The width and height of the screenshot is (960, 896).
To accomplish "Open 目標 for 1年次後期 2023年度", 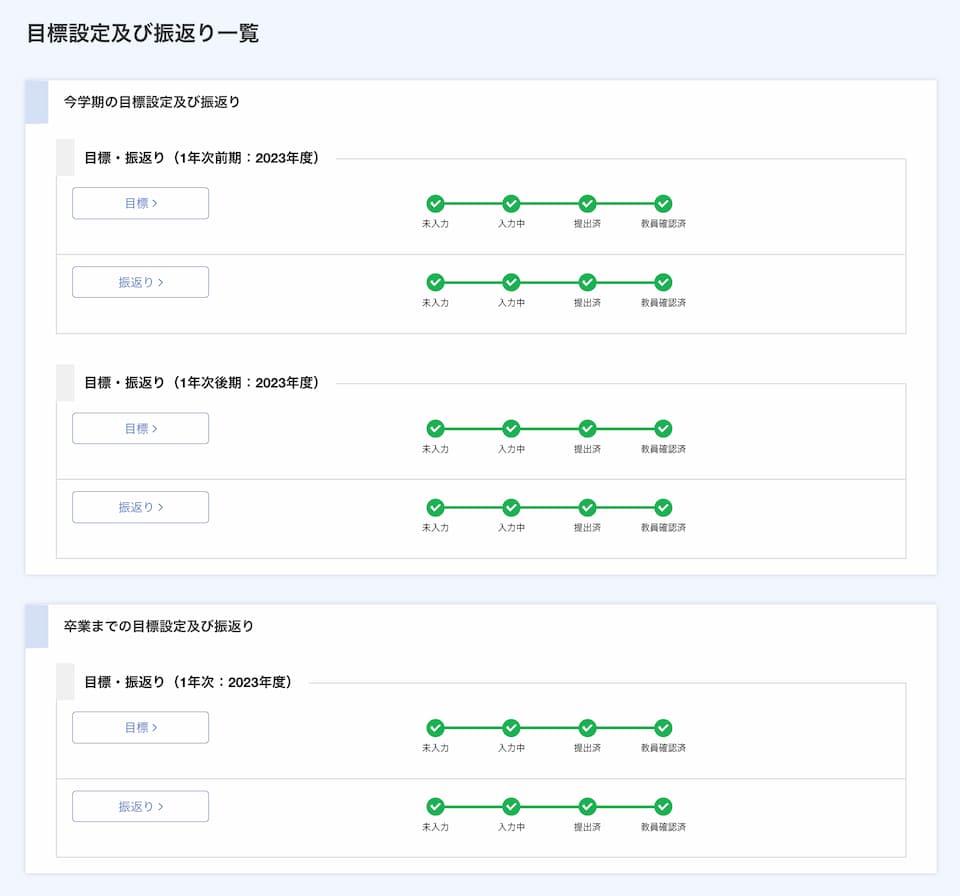I will 140,428.
